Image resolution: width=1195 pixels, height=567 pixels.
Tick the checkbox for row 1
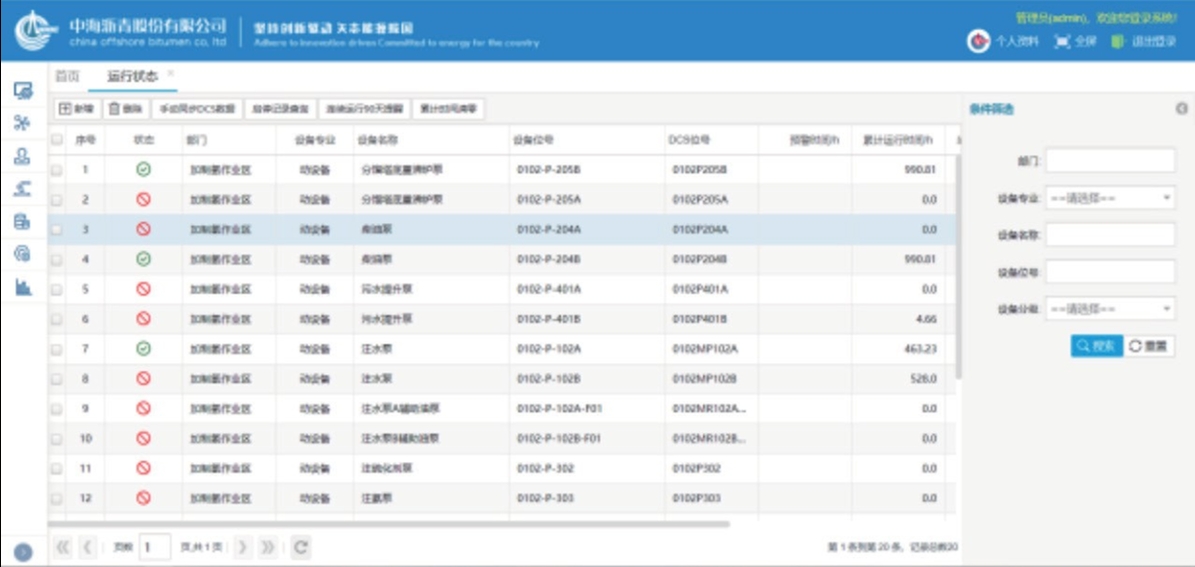pos(57,170)
